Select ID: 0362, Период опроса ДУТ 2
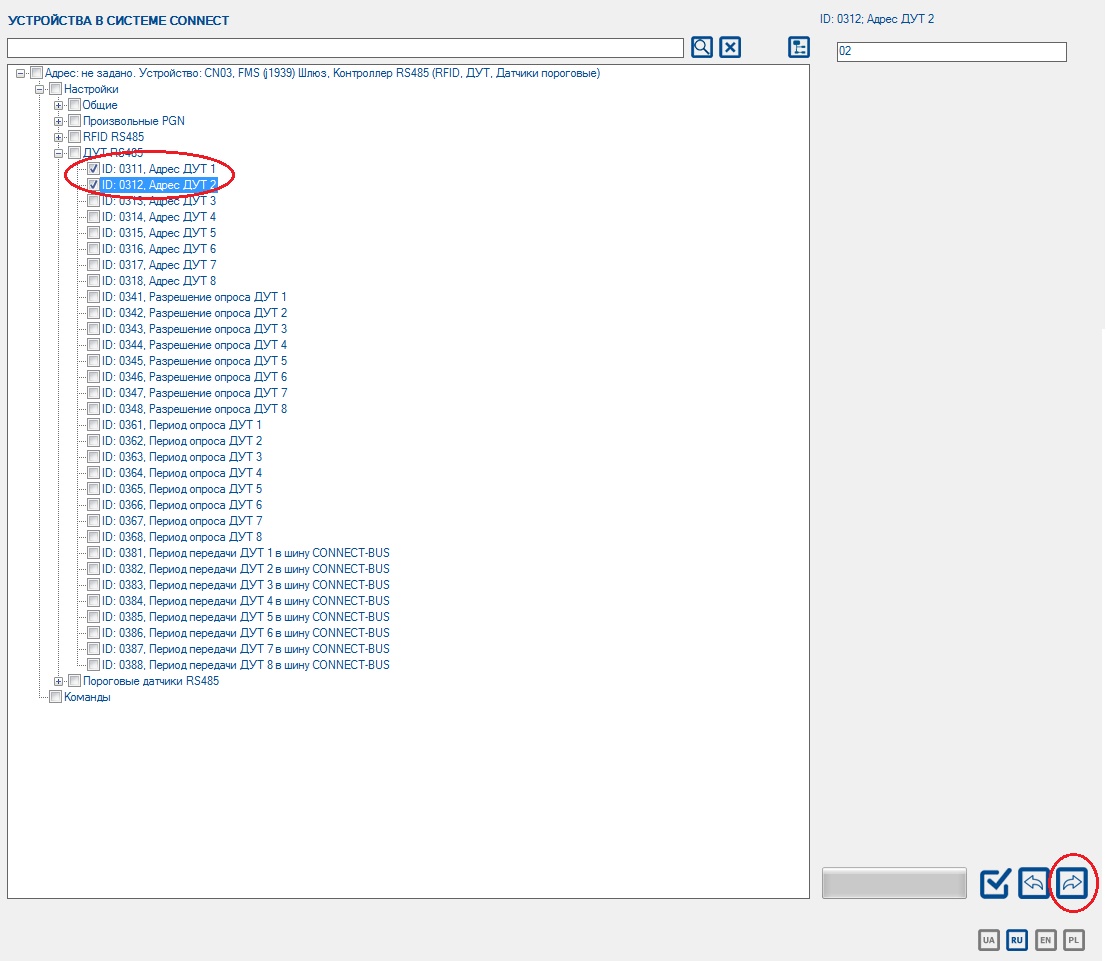This screenshot has width=1106, height=961. (x=182, y=441)
